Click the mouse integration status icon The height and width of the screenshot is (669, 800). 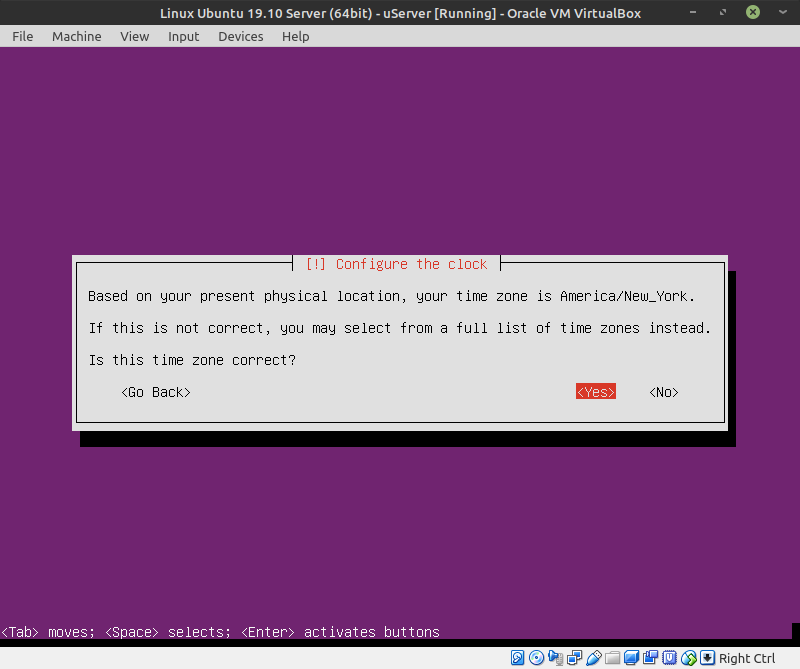689,658
